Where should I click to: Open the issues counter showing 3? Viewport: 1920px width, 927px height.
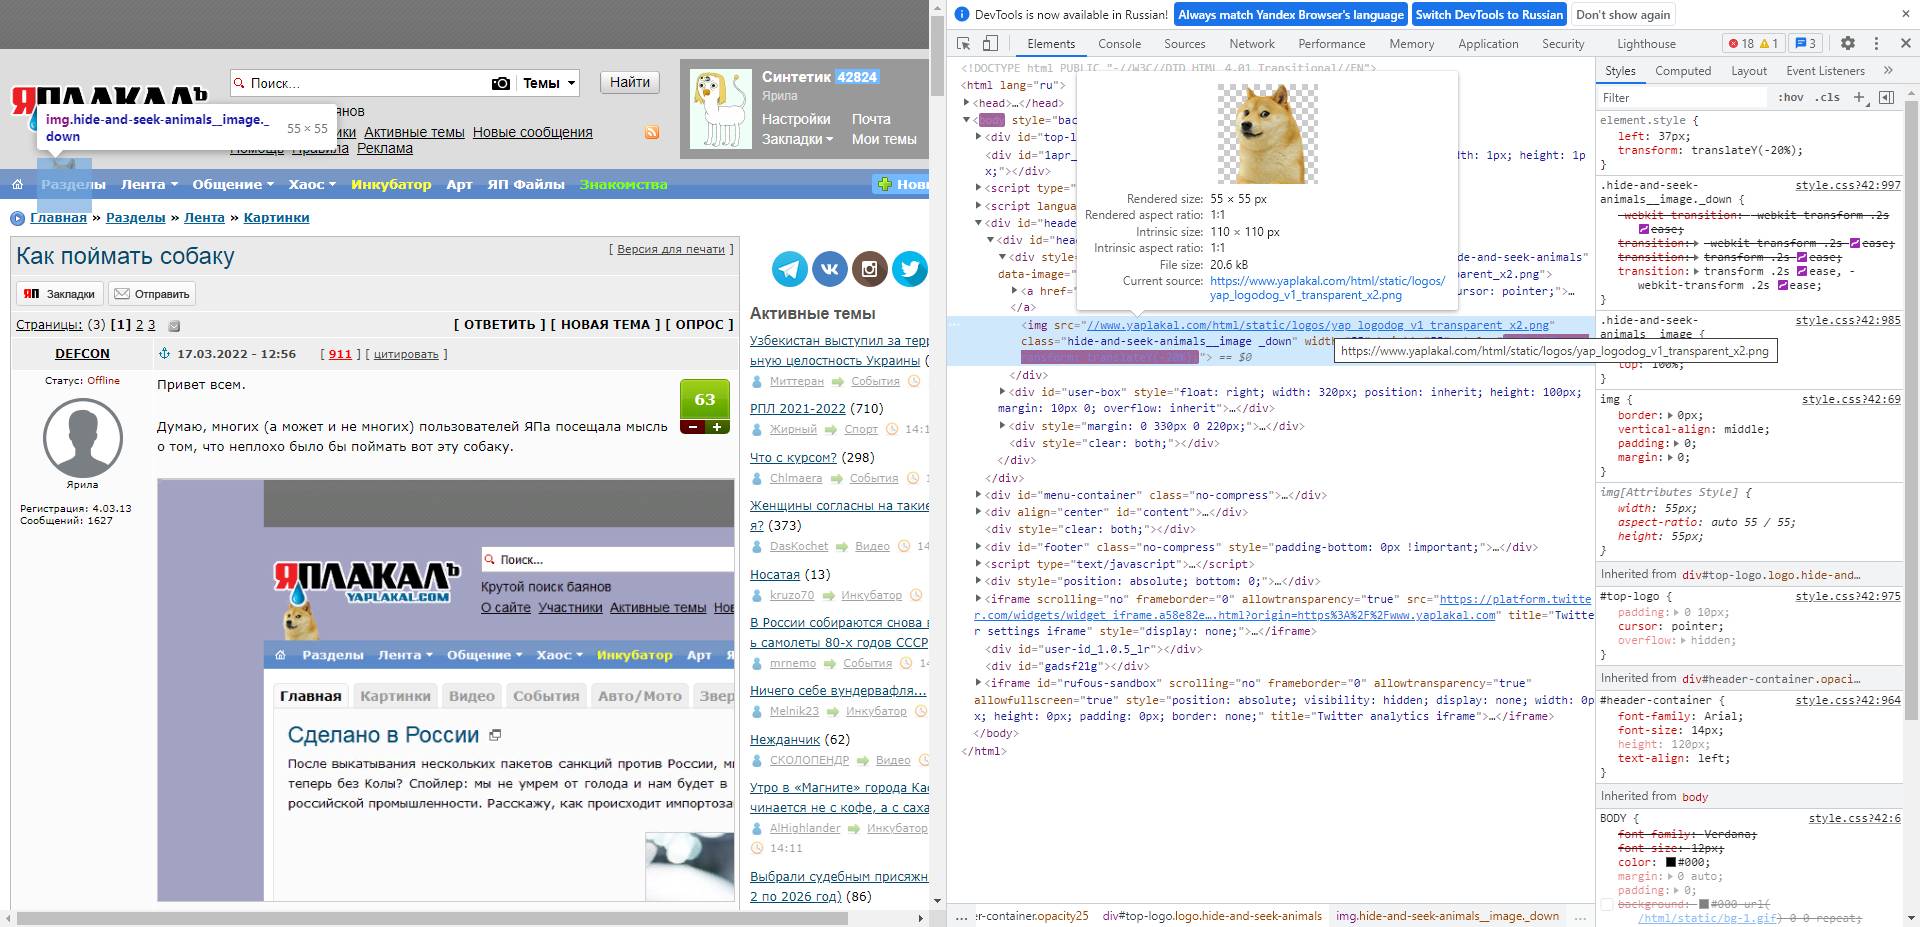[1805, 44]
